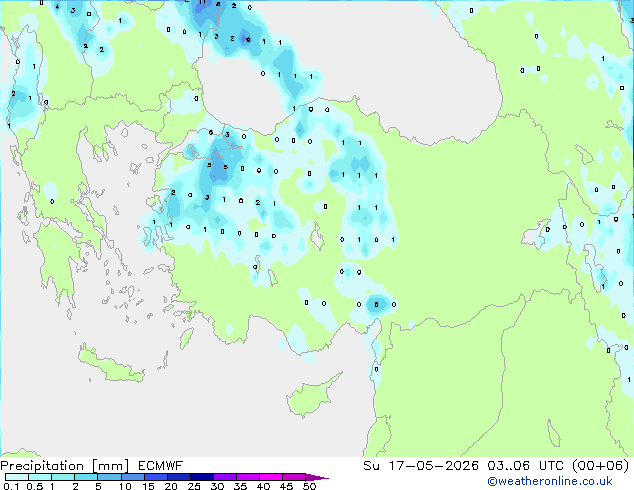Screen dimensions: 634x490
Task: Click the 'ECMWF' model label
Action: click(161, 466)
